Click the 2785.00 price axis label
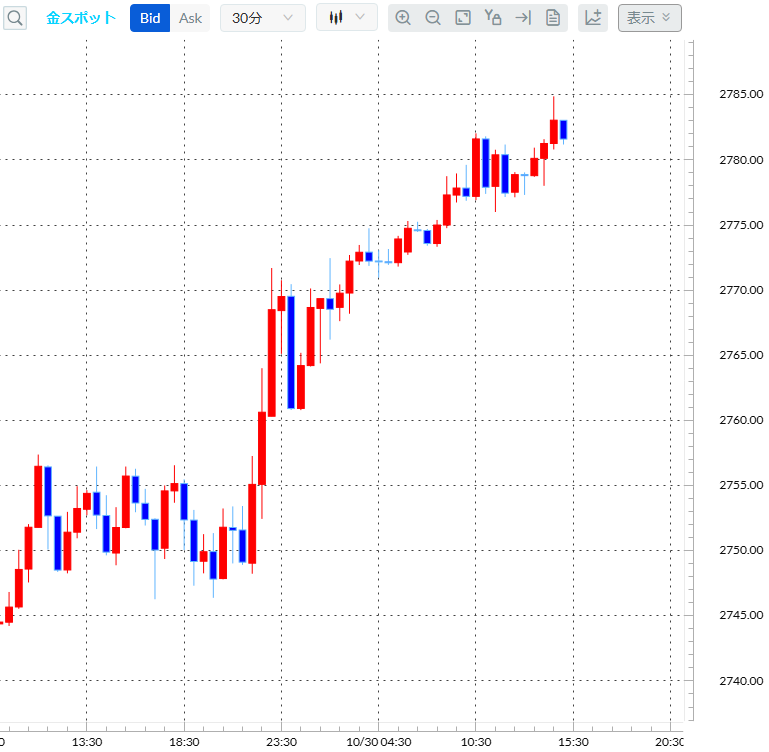This screenshot has width=769, height=752. click(x=741, y=94)
